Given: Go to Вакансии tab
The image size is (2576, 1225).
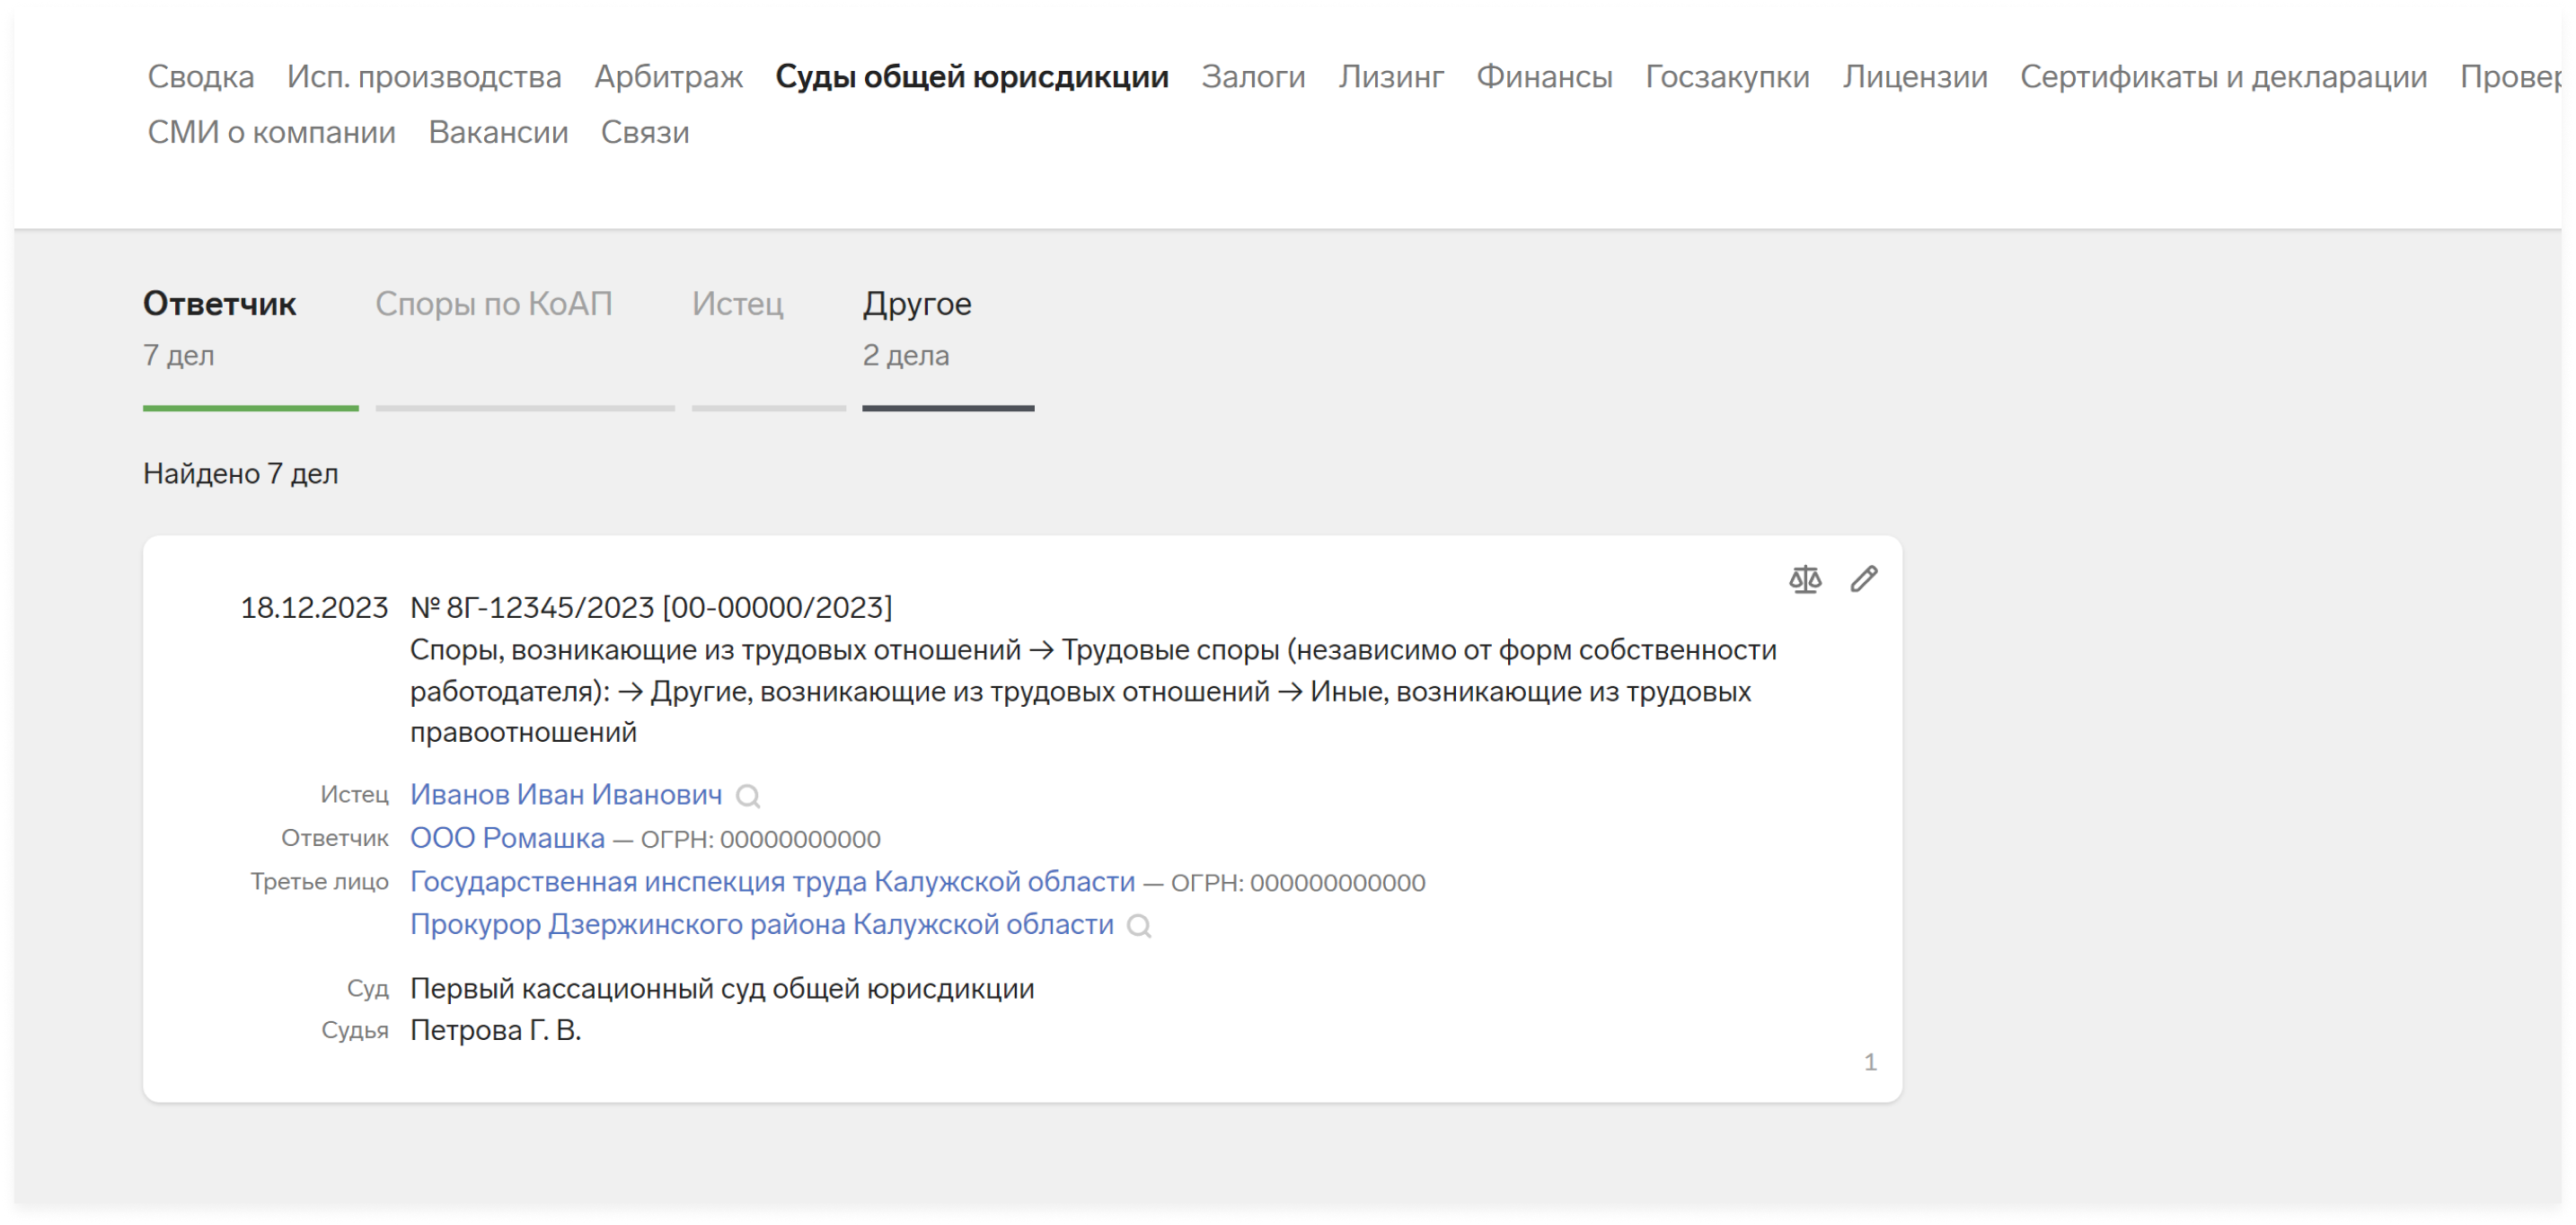Looking at the screenshot, I should (498, 133).
